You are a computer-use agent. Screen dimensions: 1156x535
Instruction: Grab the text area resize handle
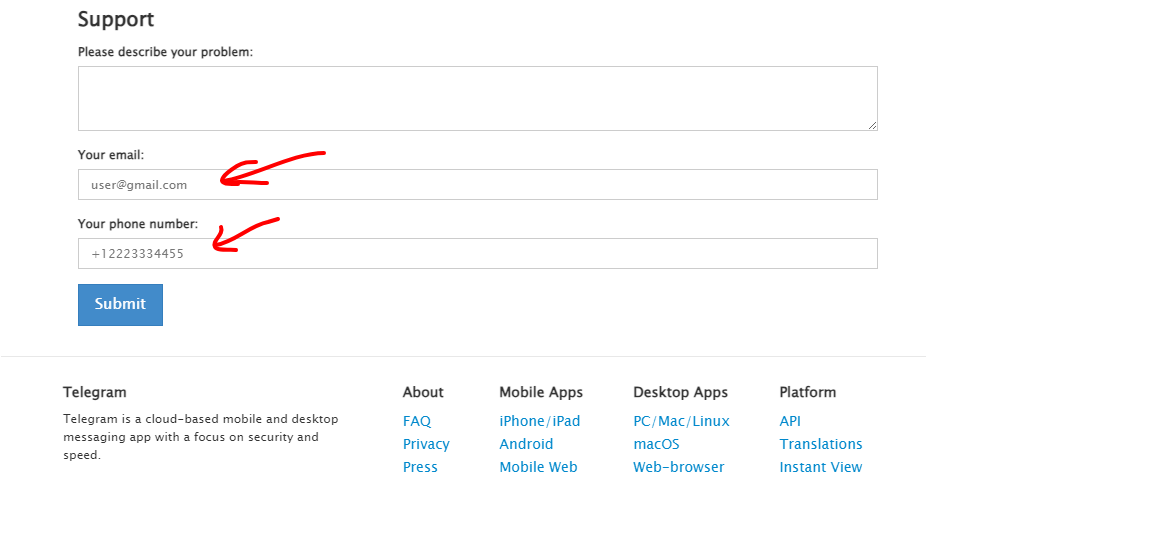click(x=872, y=125)
